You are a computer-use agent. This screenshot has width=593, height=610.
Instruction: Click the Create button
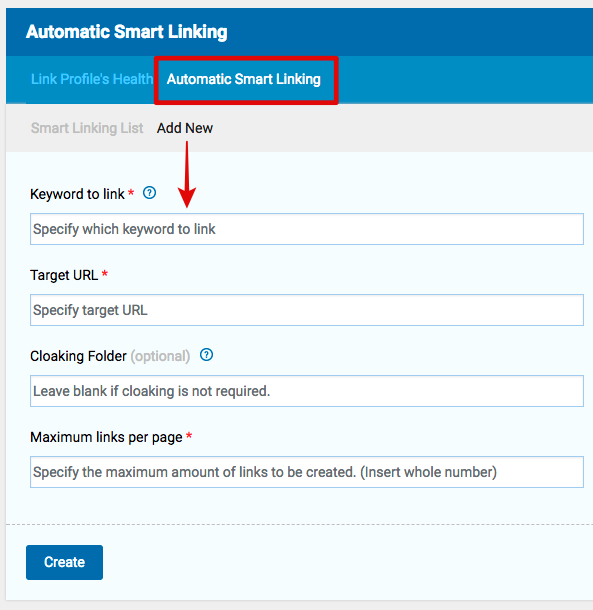point(65,562)
